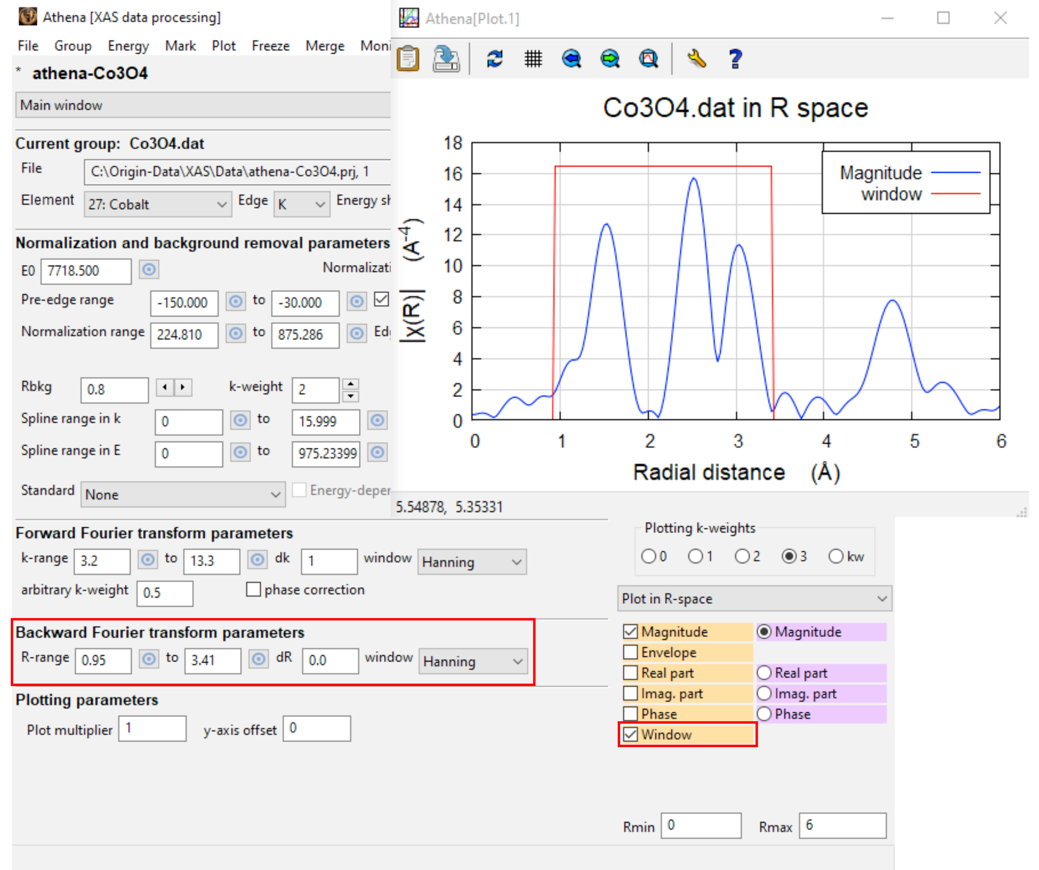The image size is (1039, 870).
Task: Click the pluck button next to E0
Action: pyautogui.click(x=149, y=270)
